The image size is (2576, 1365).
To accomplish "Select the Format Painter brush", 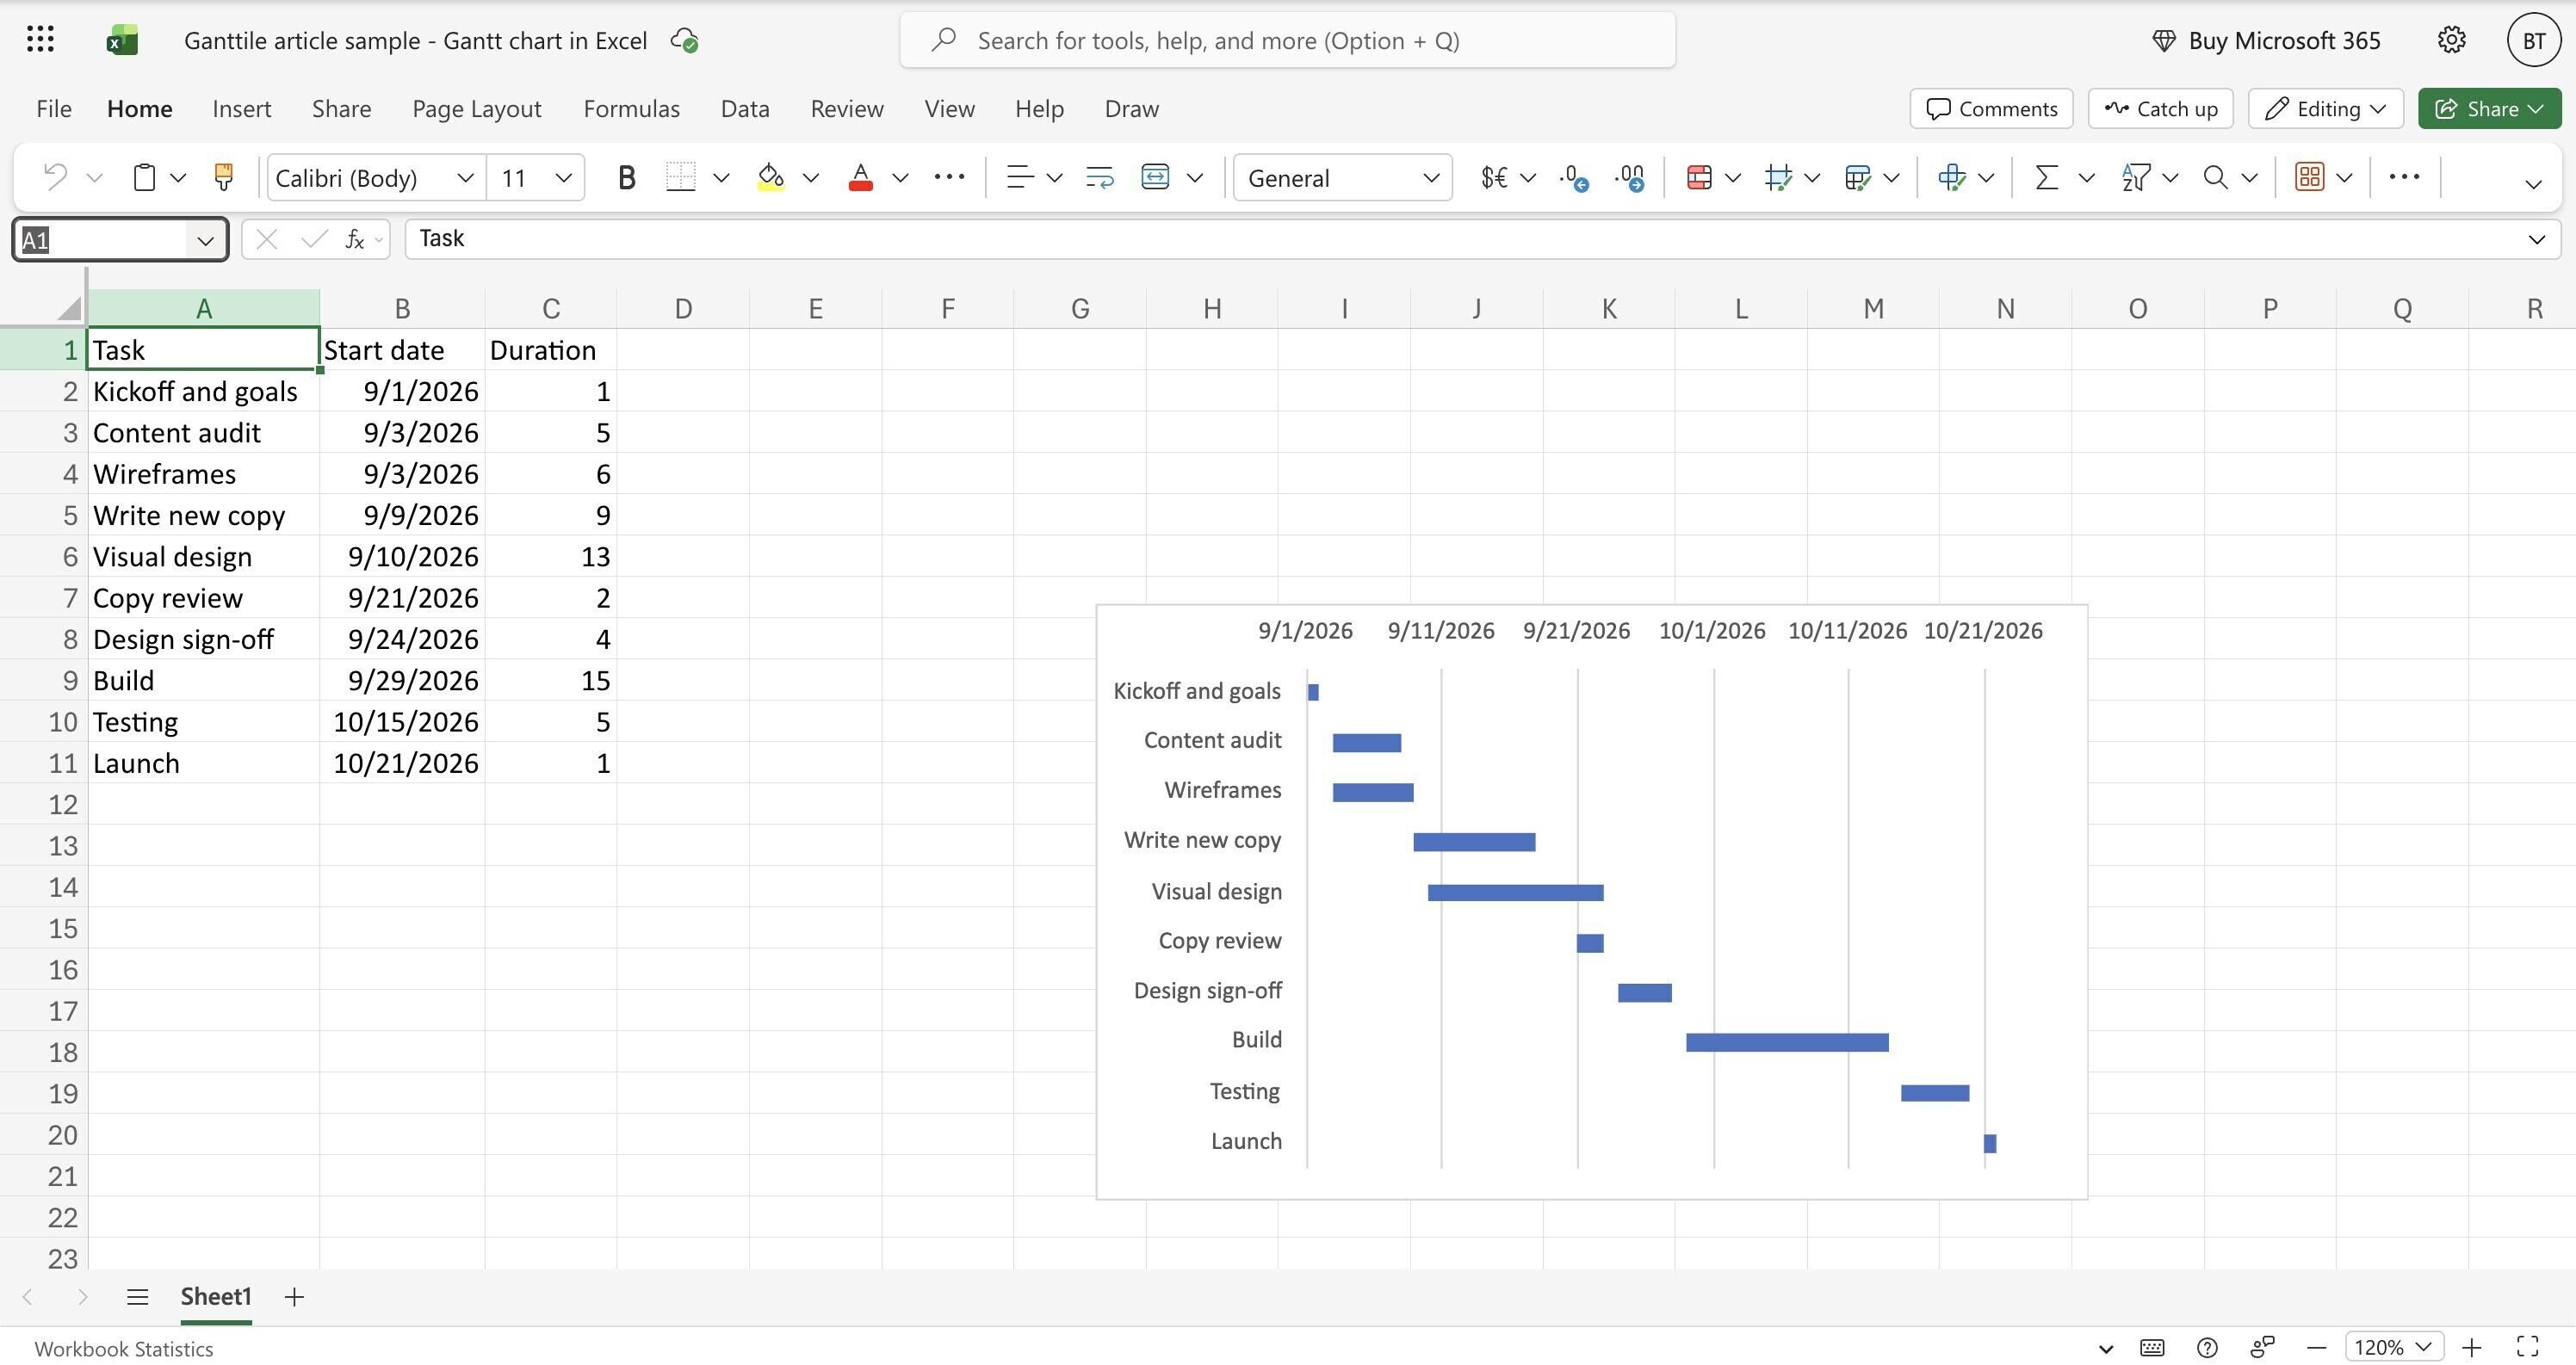I will click(x=223, y=177).
